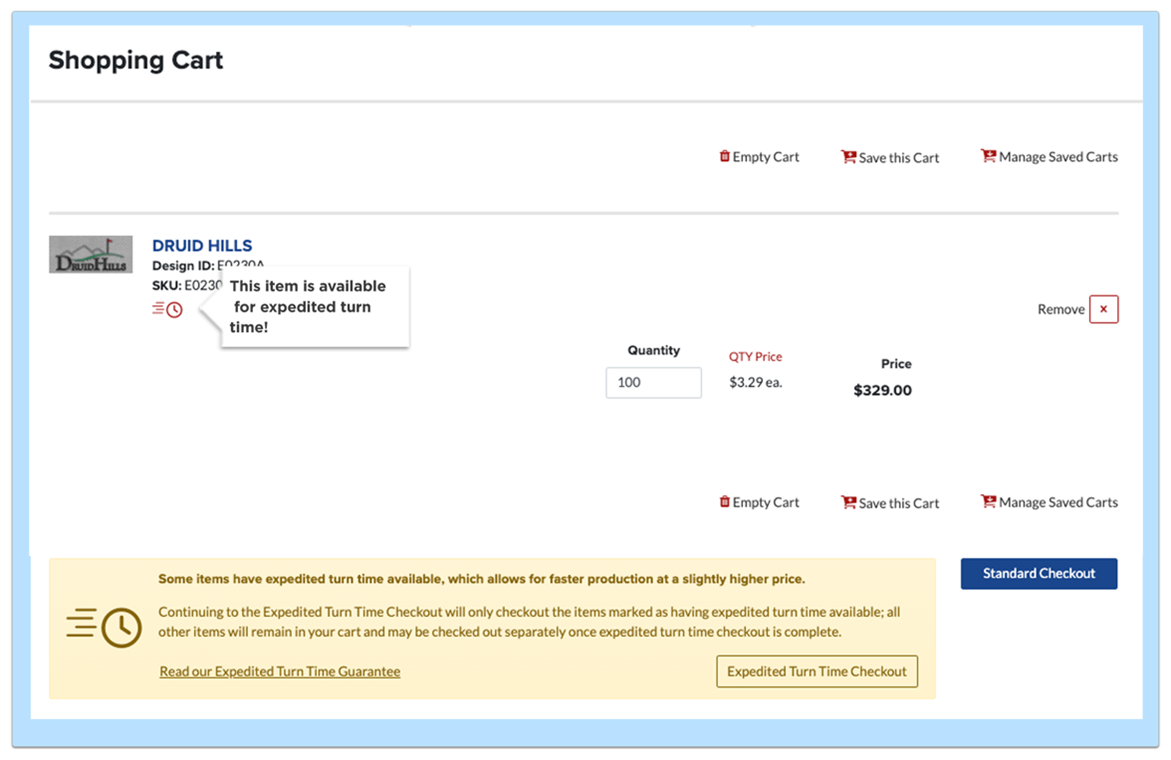Click the Save this Cart text label
Viewport: 1171px width, 760px height.
897,157
